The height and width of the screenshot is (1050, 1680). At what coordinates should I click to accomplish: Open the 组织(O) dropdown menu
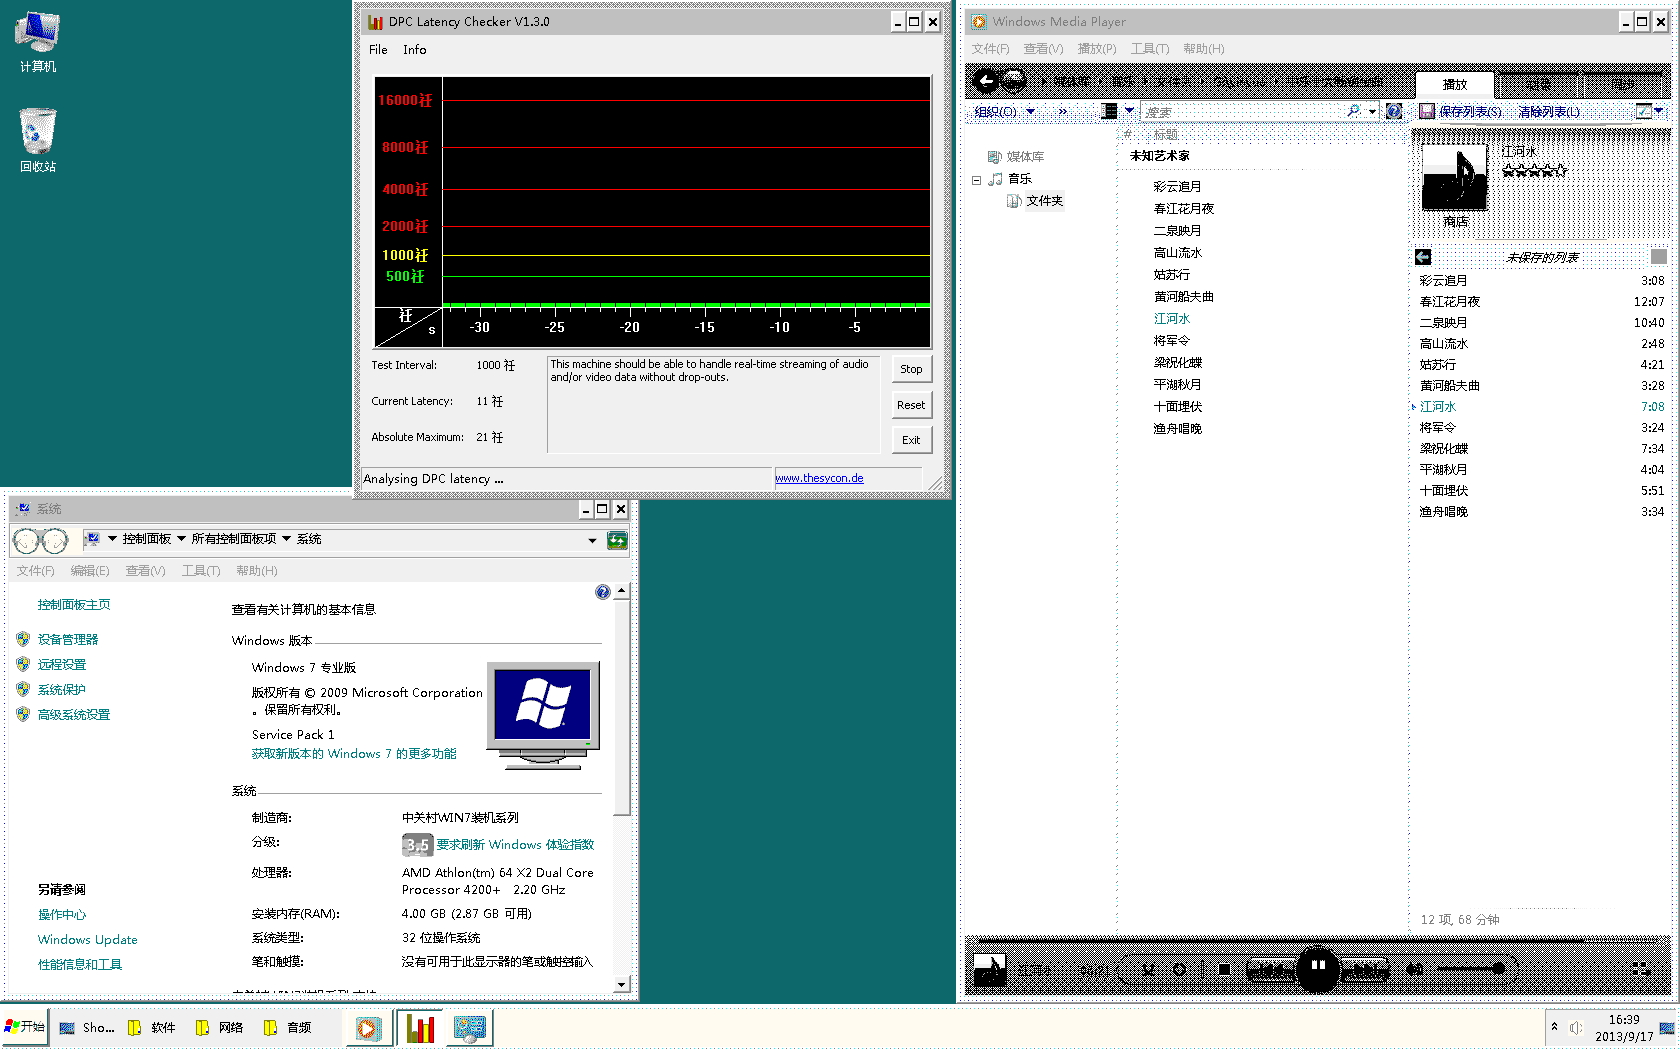1004,111
